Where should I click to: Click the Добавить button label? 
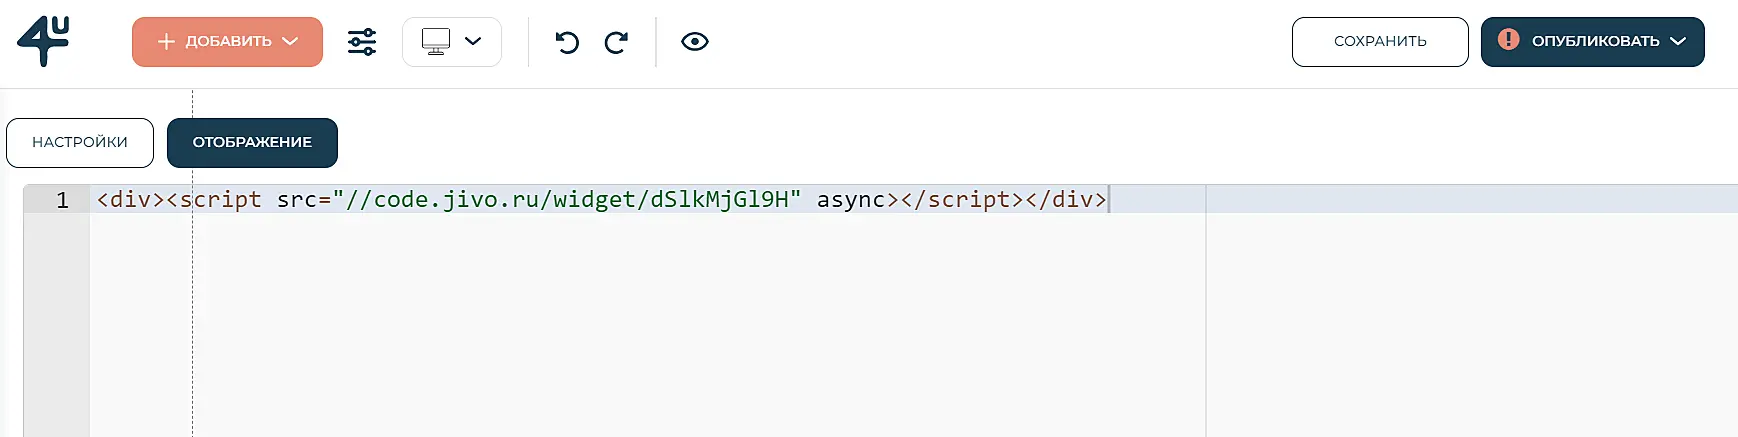(x=228, y=41)
